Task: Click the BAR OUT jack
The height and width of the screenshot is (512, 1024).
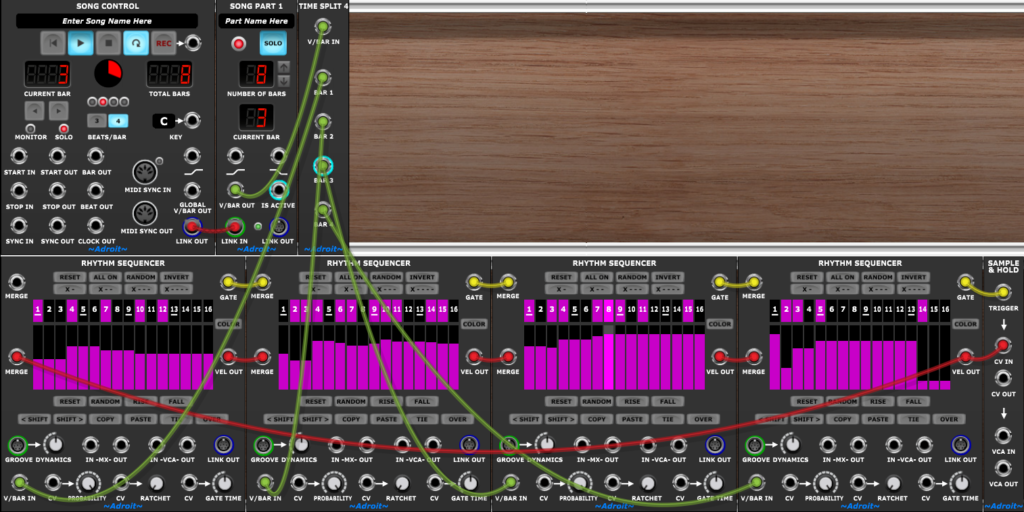Action: click(x=96, y=156)
